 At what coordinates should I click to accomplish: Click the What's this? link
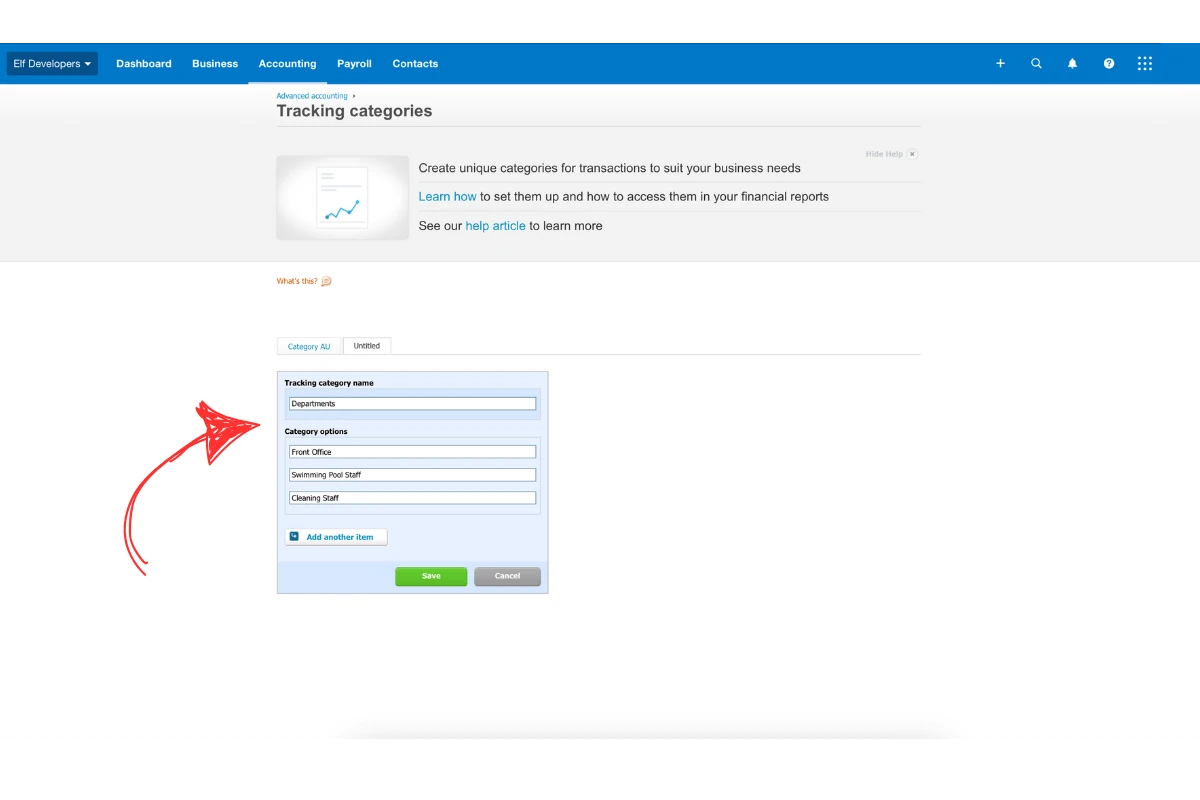297,281
